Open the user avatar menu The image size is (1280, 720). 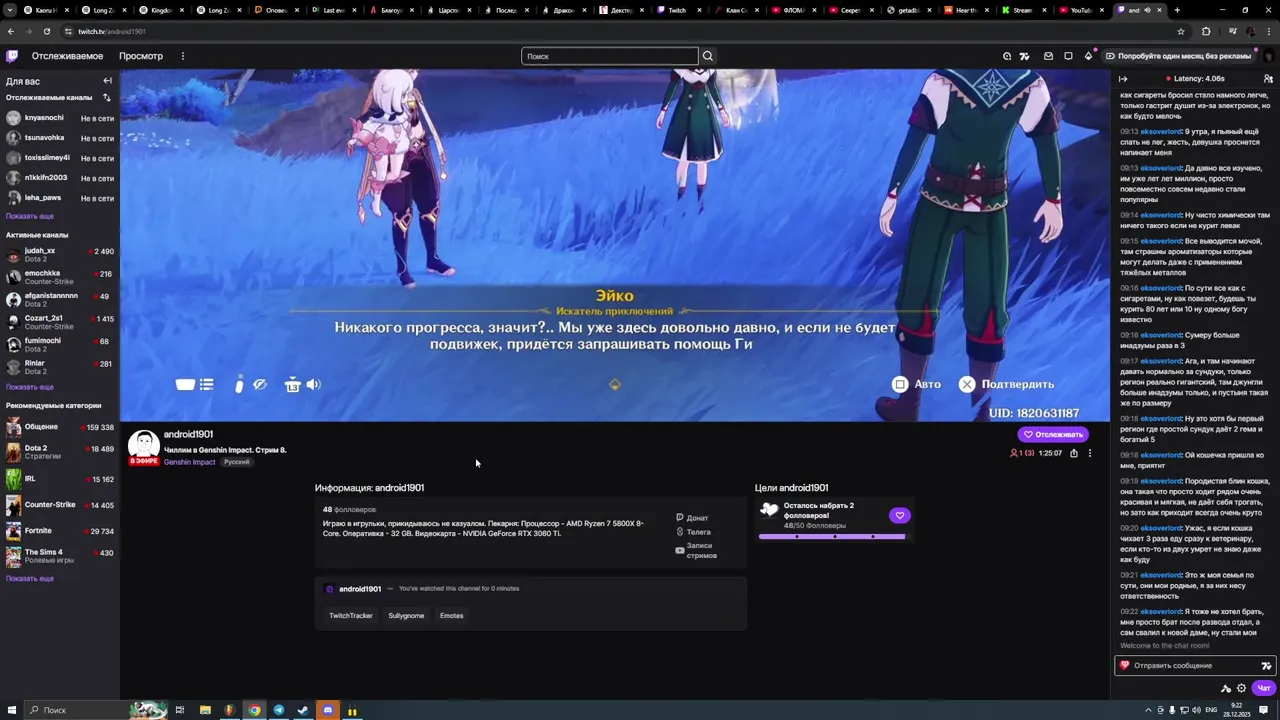click(x=1267, y=56)
